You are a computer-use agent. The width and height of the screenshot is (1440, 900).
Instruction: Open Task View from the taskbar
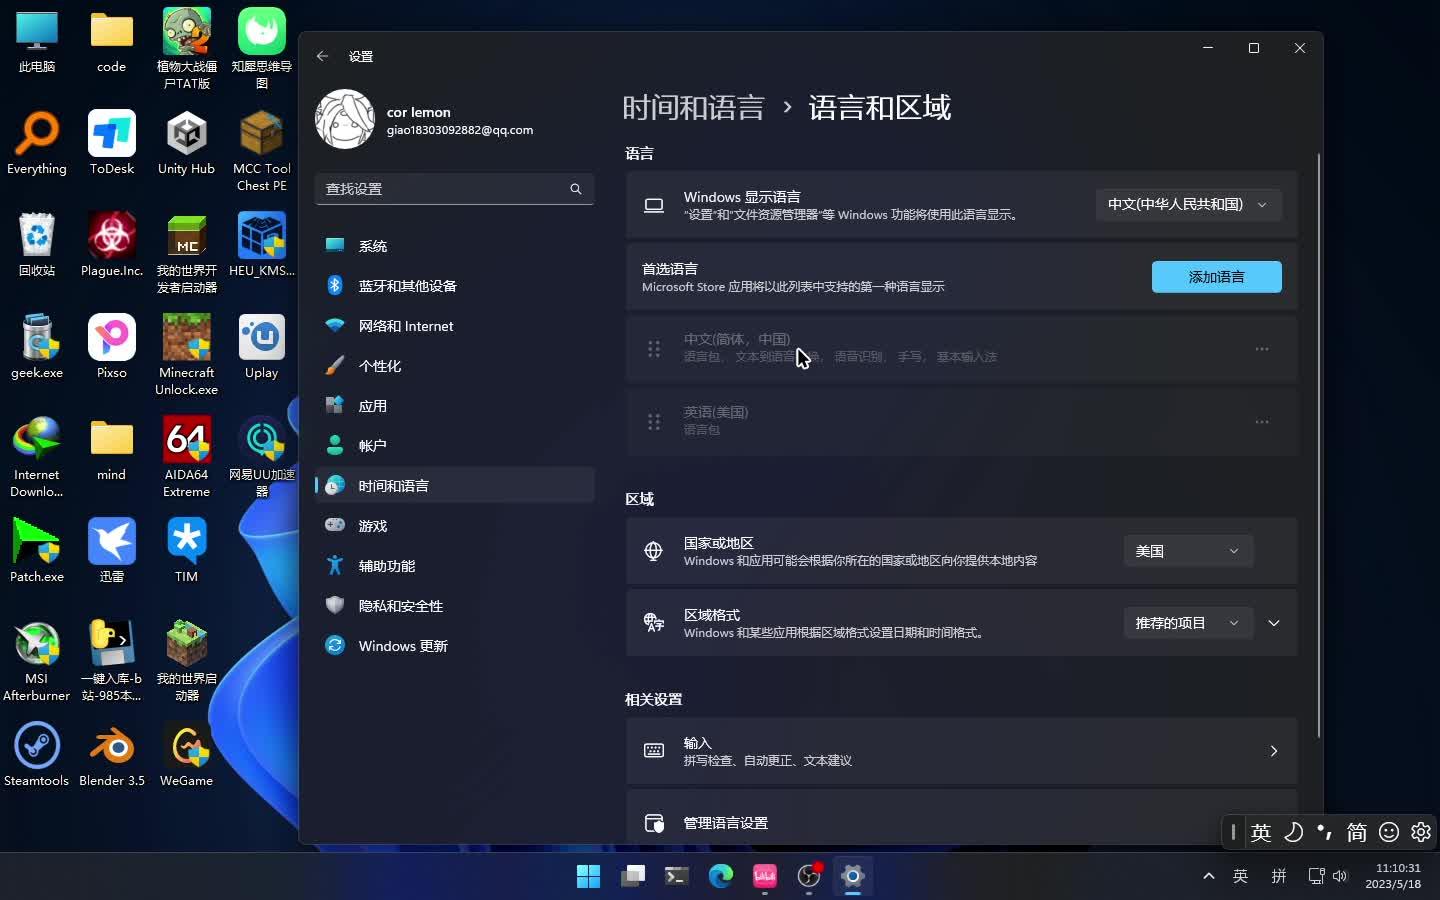(633, 876)
